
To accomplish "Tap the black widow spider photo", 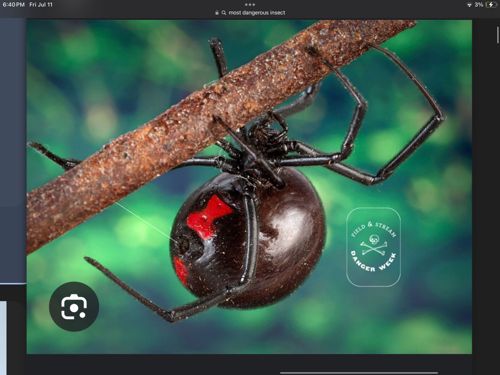I will tap(249, 187).
